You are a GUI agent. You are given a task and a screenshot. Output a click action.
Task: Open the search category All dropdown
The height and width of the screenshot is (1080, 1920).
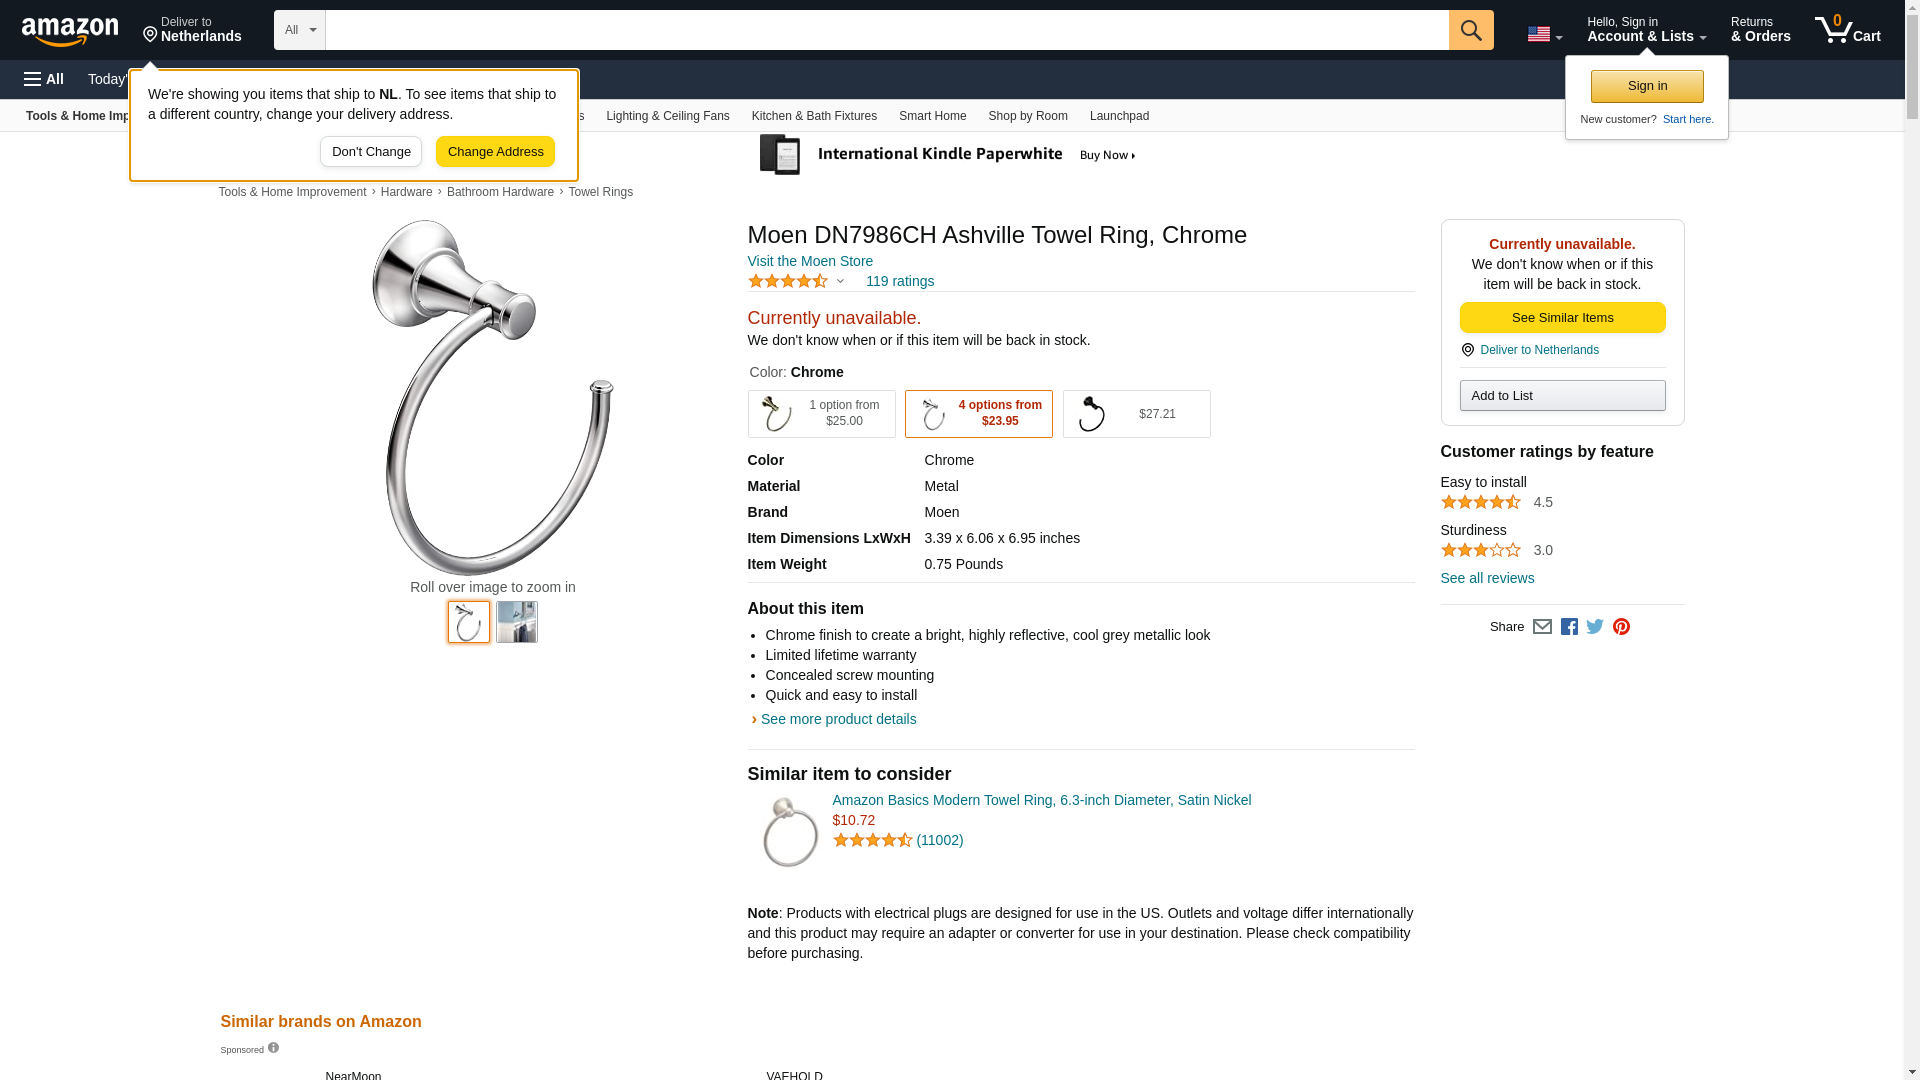pyautogui.click(x=299, y=30)
